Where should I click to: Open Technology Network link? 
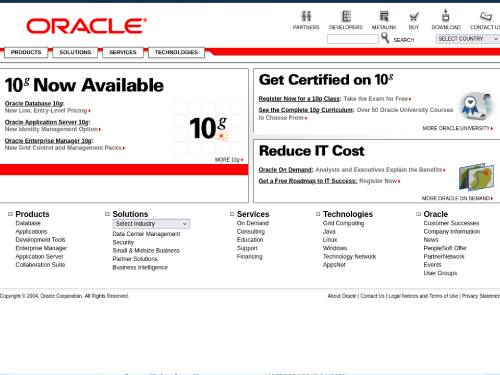click(x=349, y=257)
